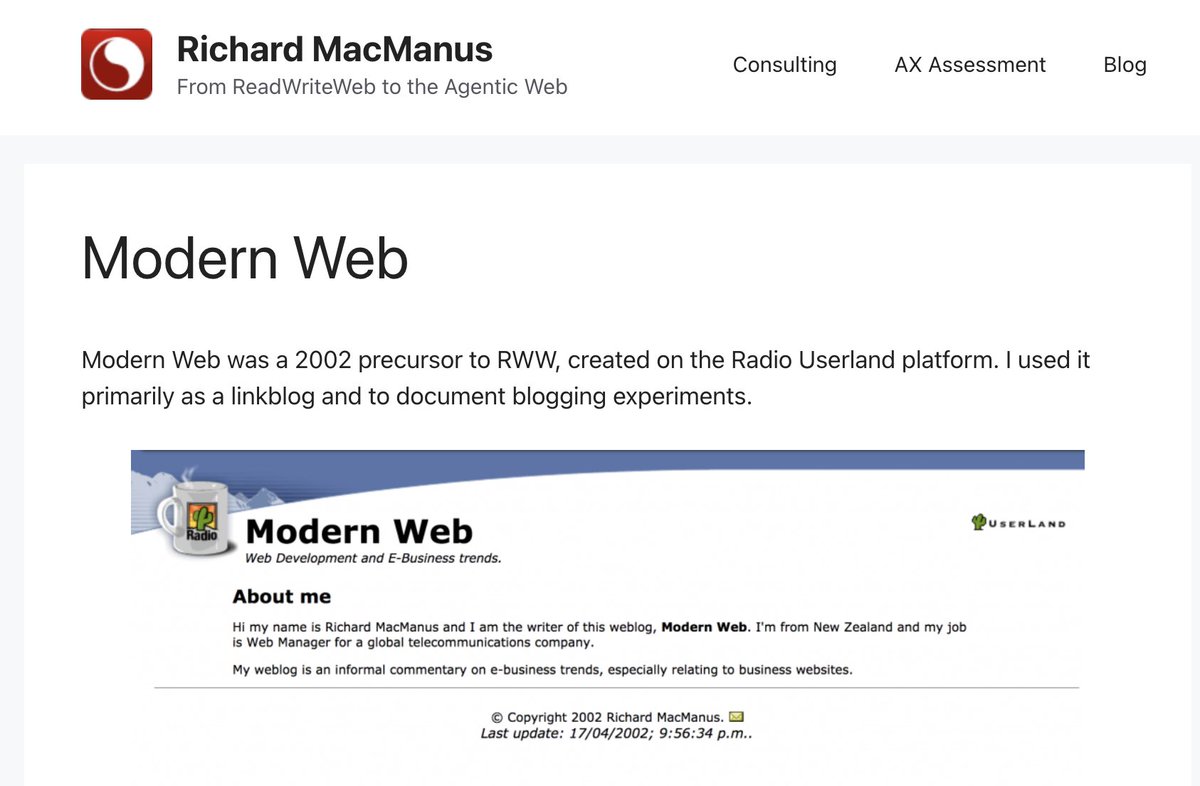Click paragraph starting 'Modern Web was a 2002 precursor'

coord(586,377)
